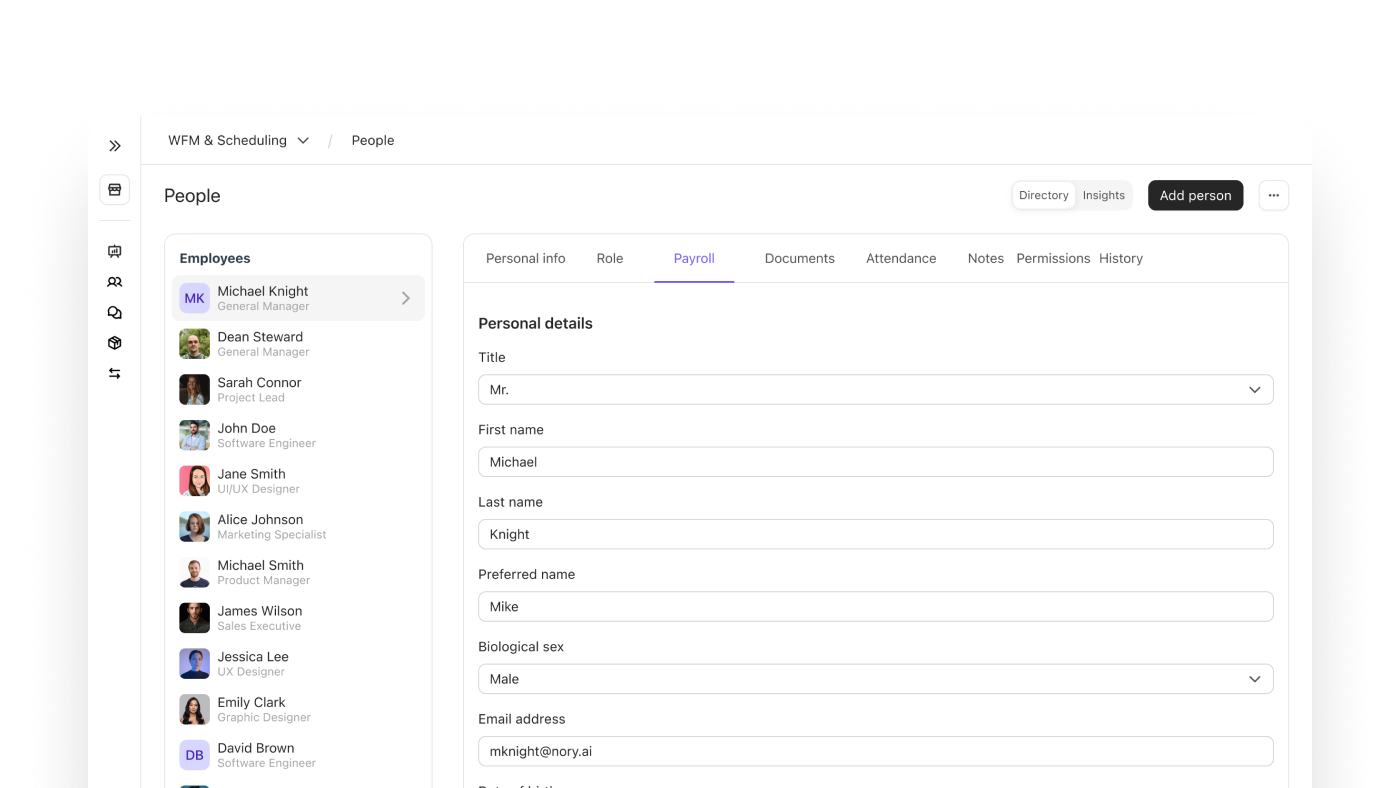Screen dimensions: 1400x788
Task: Select Sarah Connor from the employee list
Action: coord(259,389)
